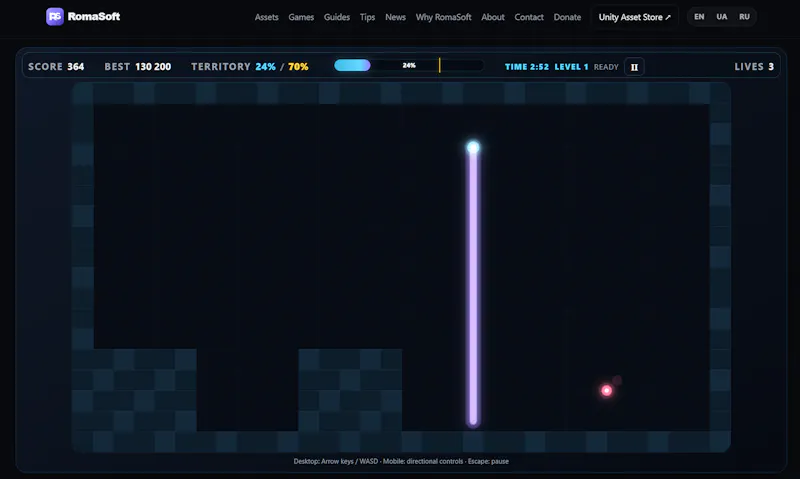Pause the game with the pause button
The image size is (800, 479).
click(634, 67)
